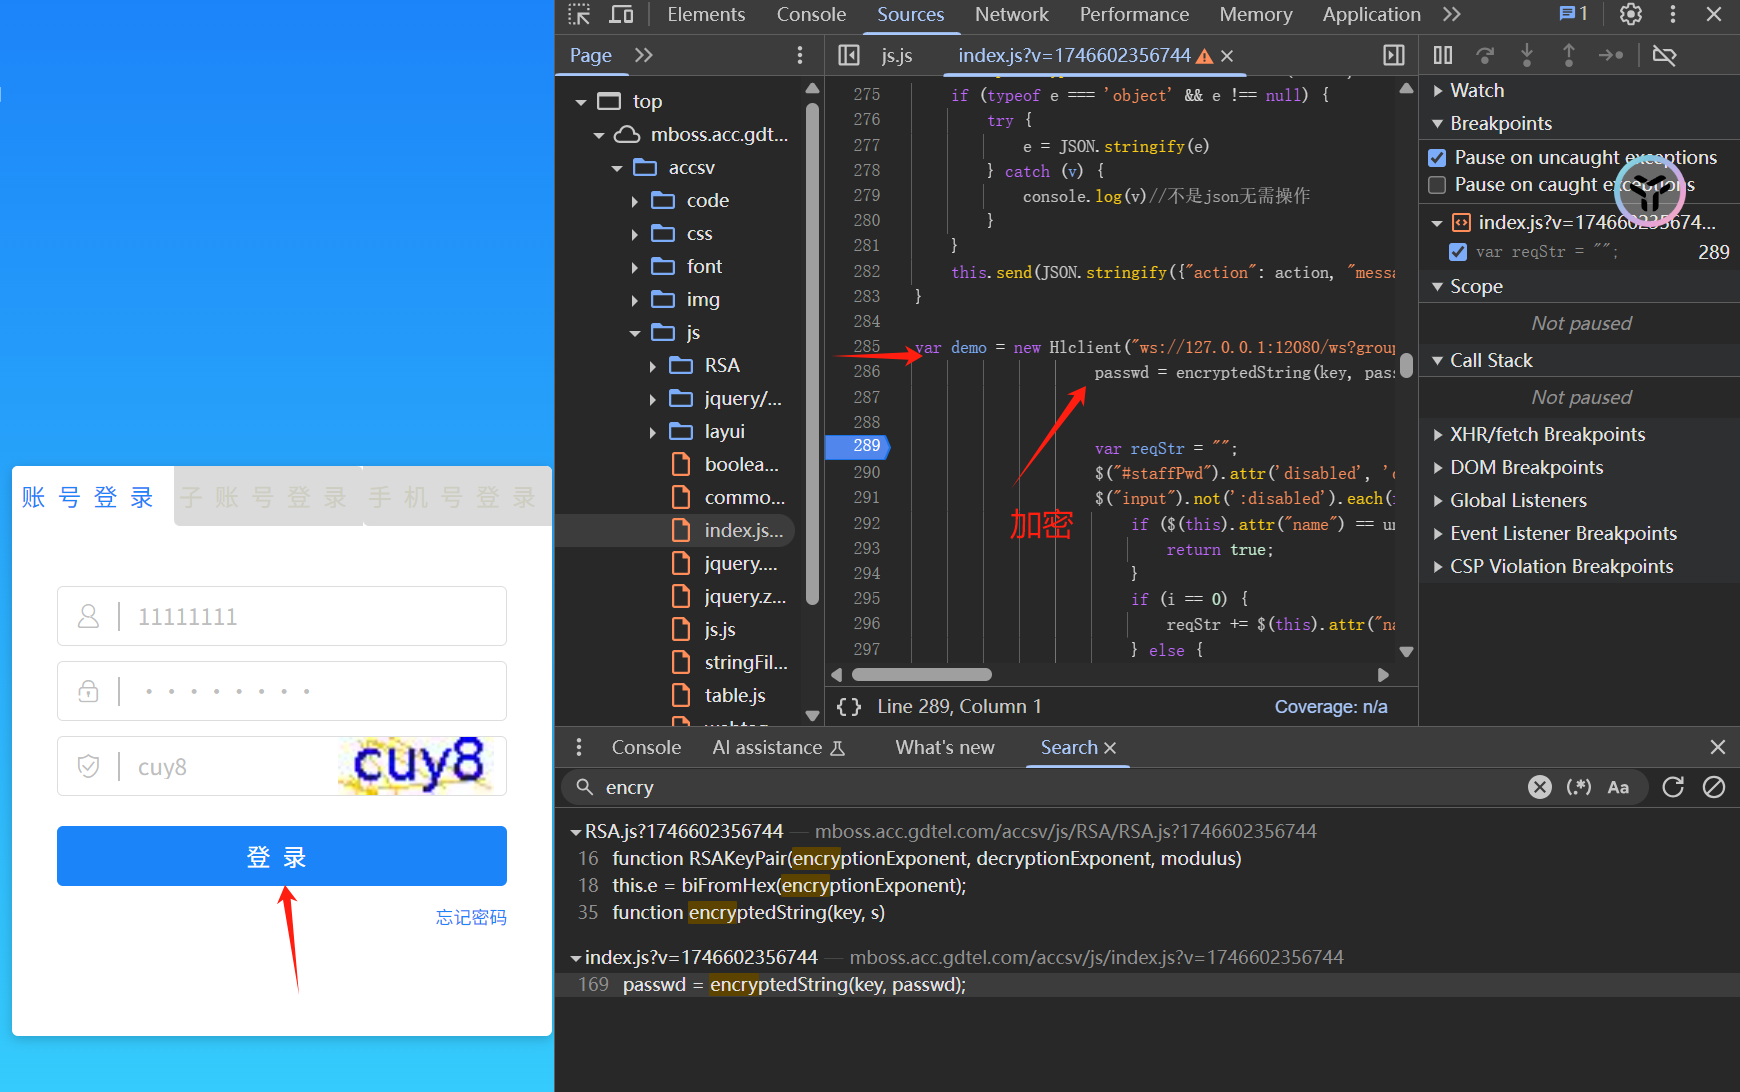
Task: Toggle the device toolbar icon
Action: pos(621,14)
